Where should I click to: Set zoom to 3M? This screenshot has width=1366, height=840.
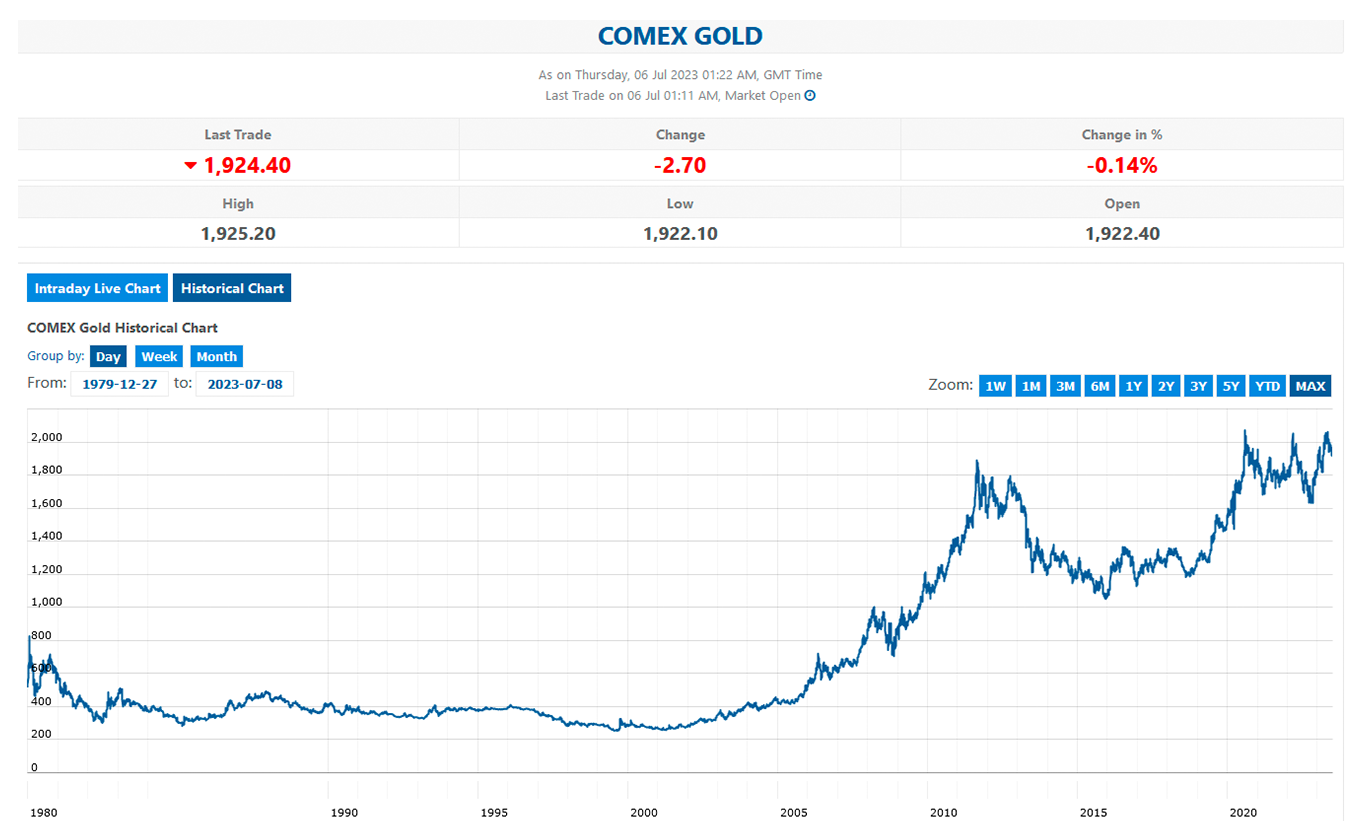pos(1065,386)
